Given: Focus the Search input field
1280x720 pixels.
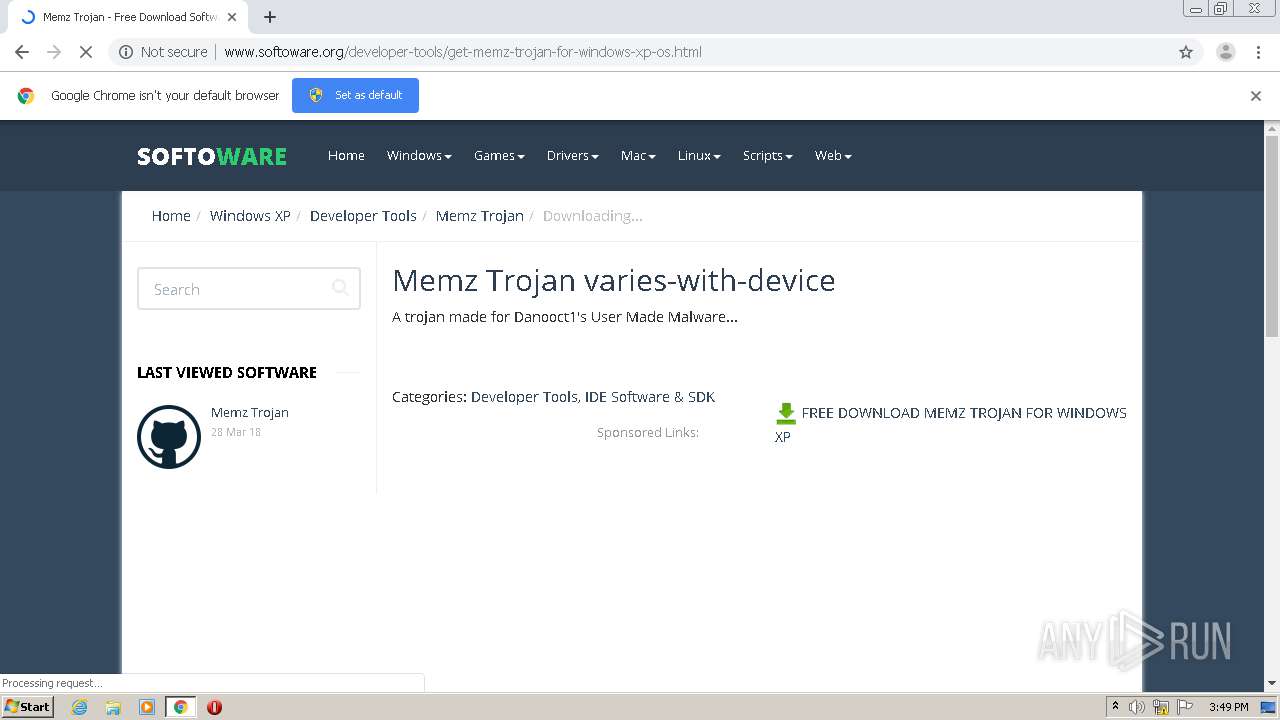Looking at the screenshot, I should coord(249,289).
